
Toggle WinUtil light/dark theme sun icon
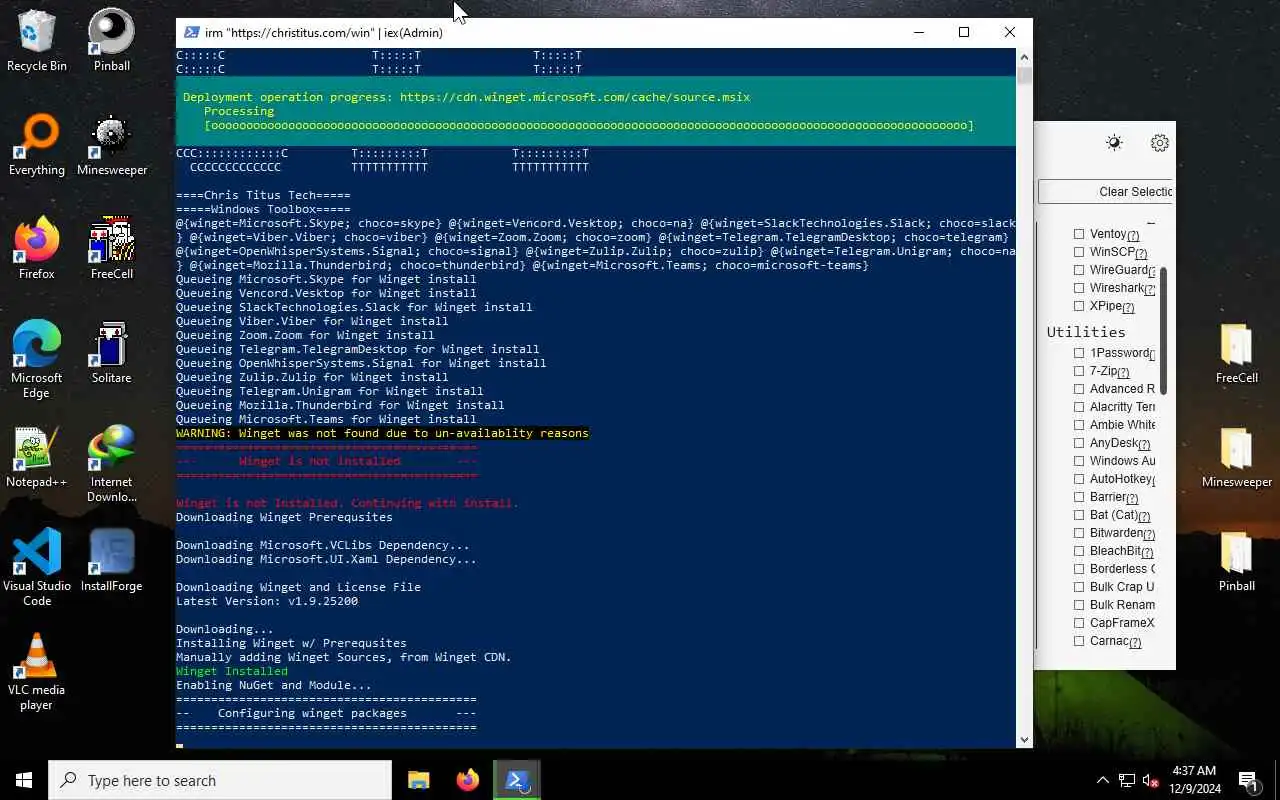1114,143
